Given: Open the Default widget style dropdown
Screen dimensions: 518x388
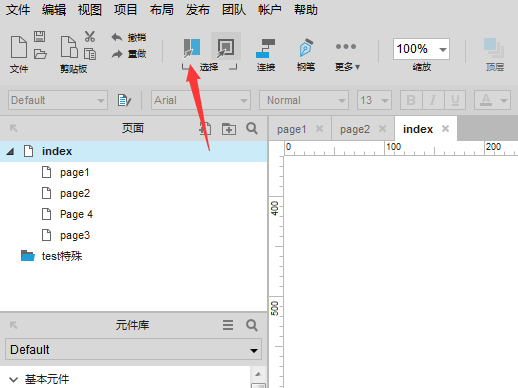Looking at the screenshot, I should click(58, 100).
